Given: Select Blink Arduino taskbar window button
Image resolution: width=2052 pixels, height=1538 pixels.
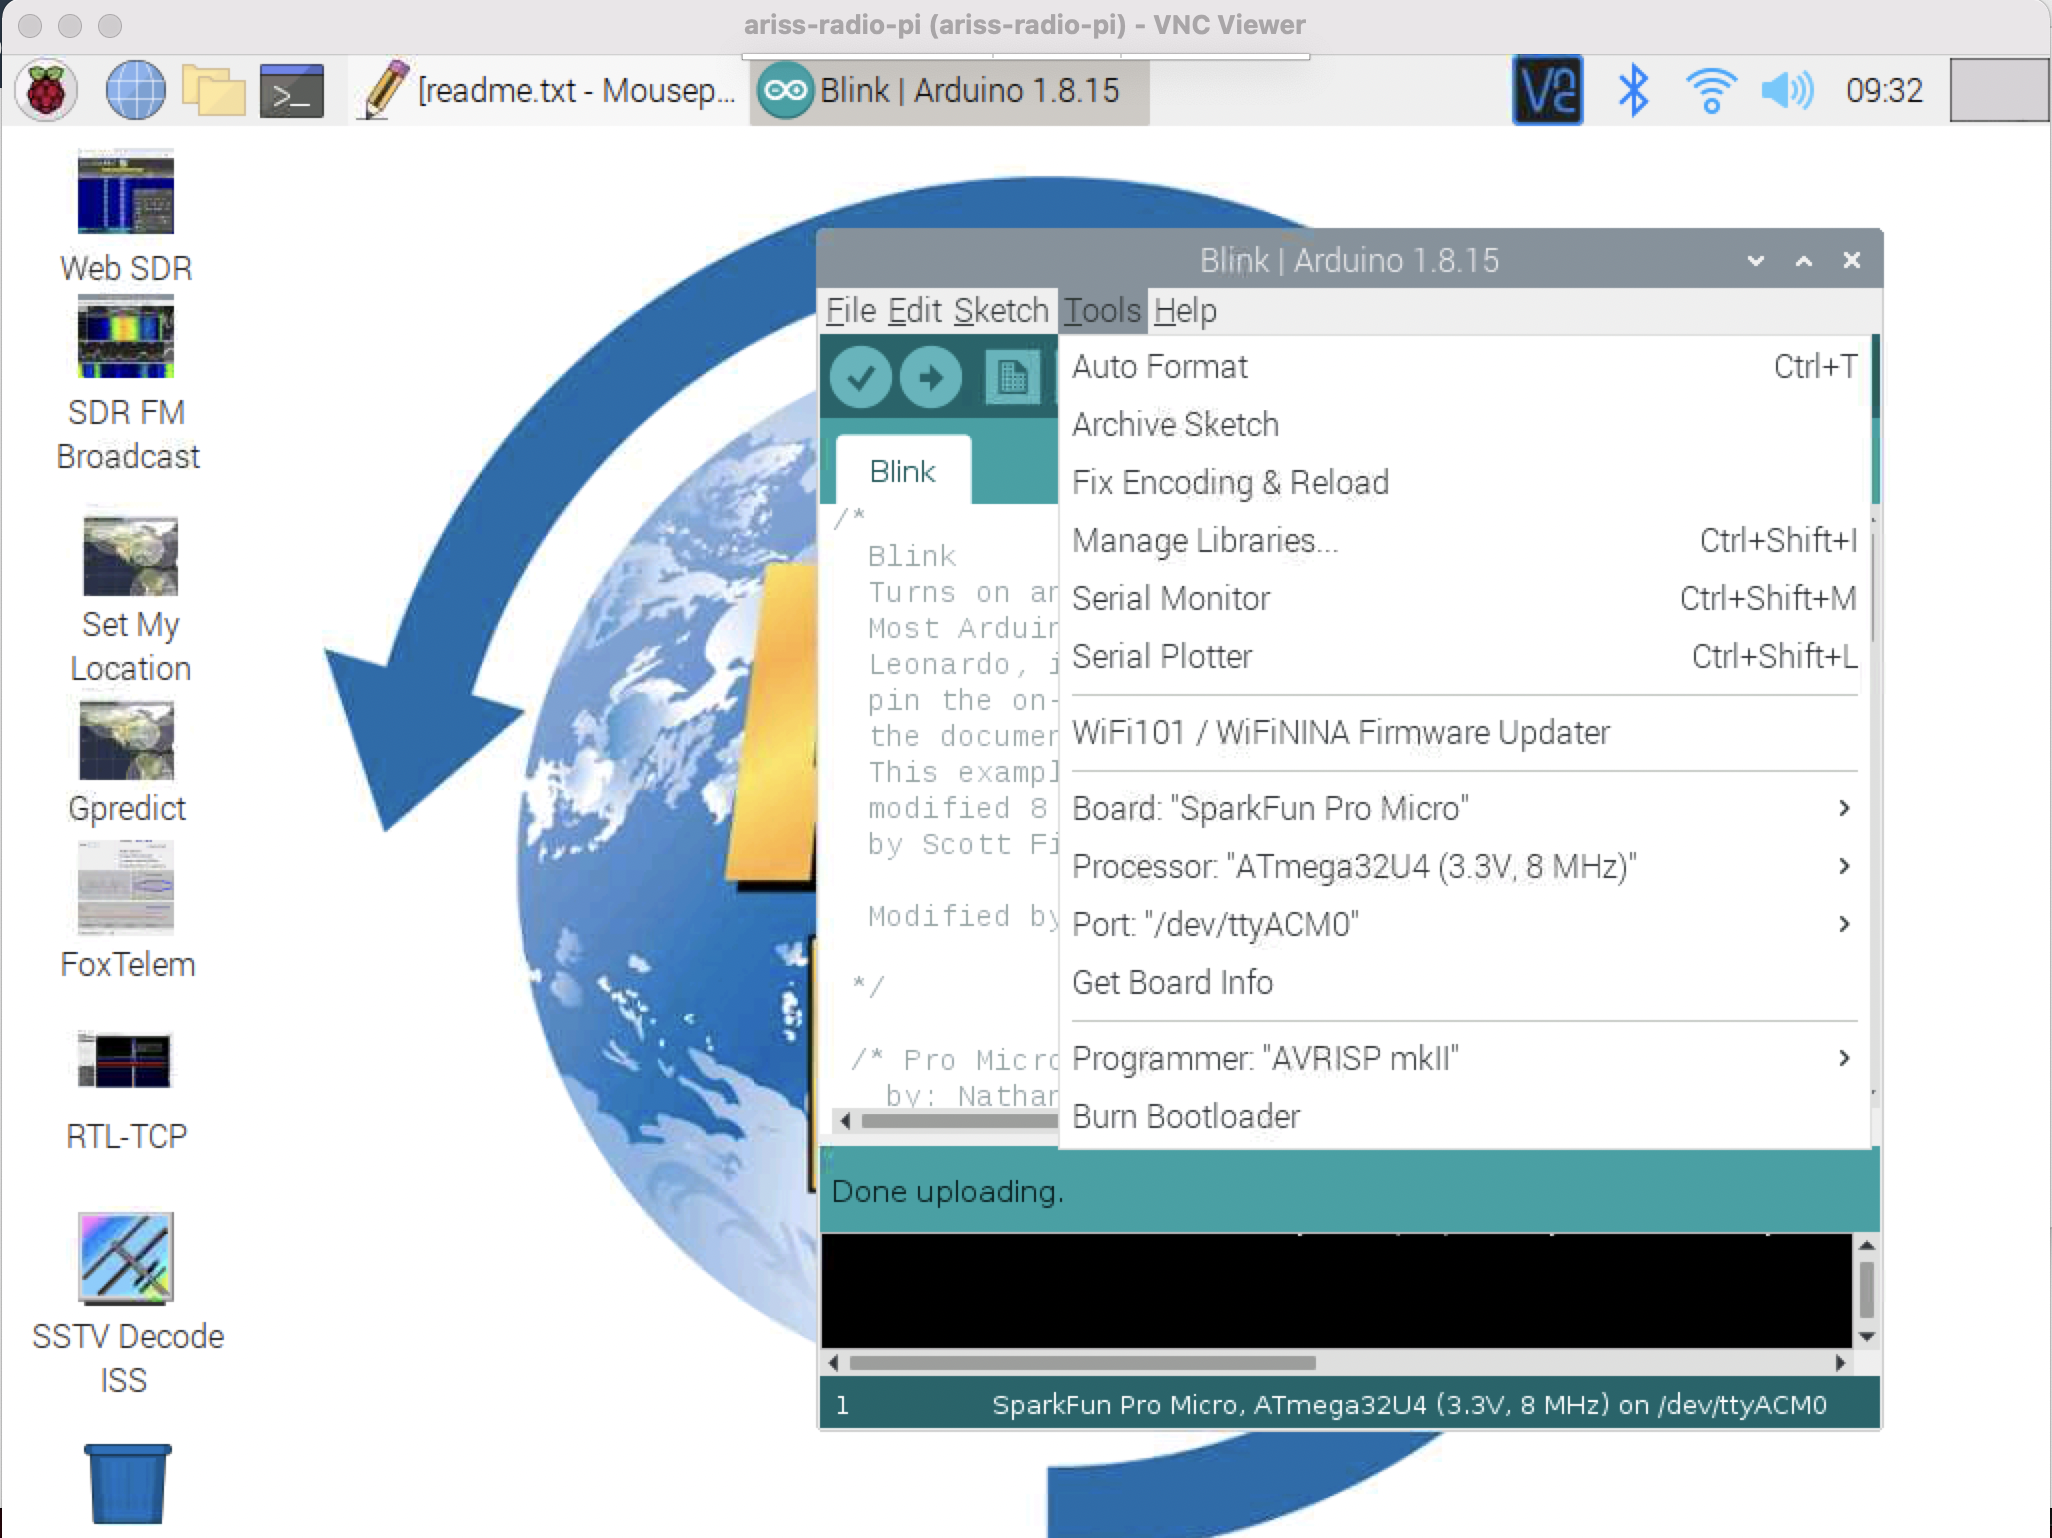Looking at the screenshot, I should point(950,91).
